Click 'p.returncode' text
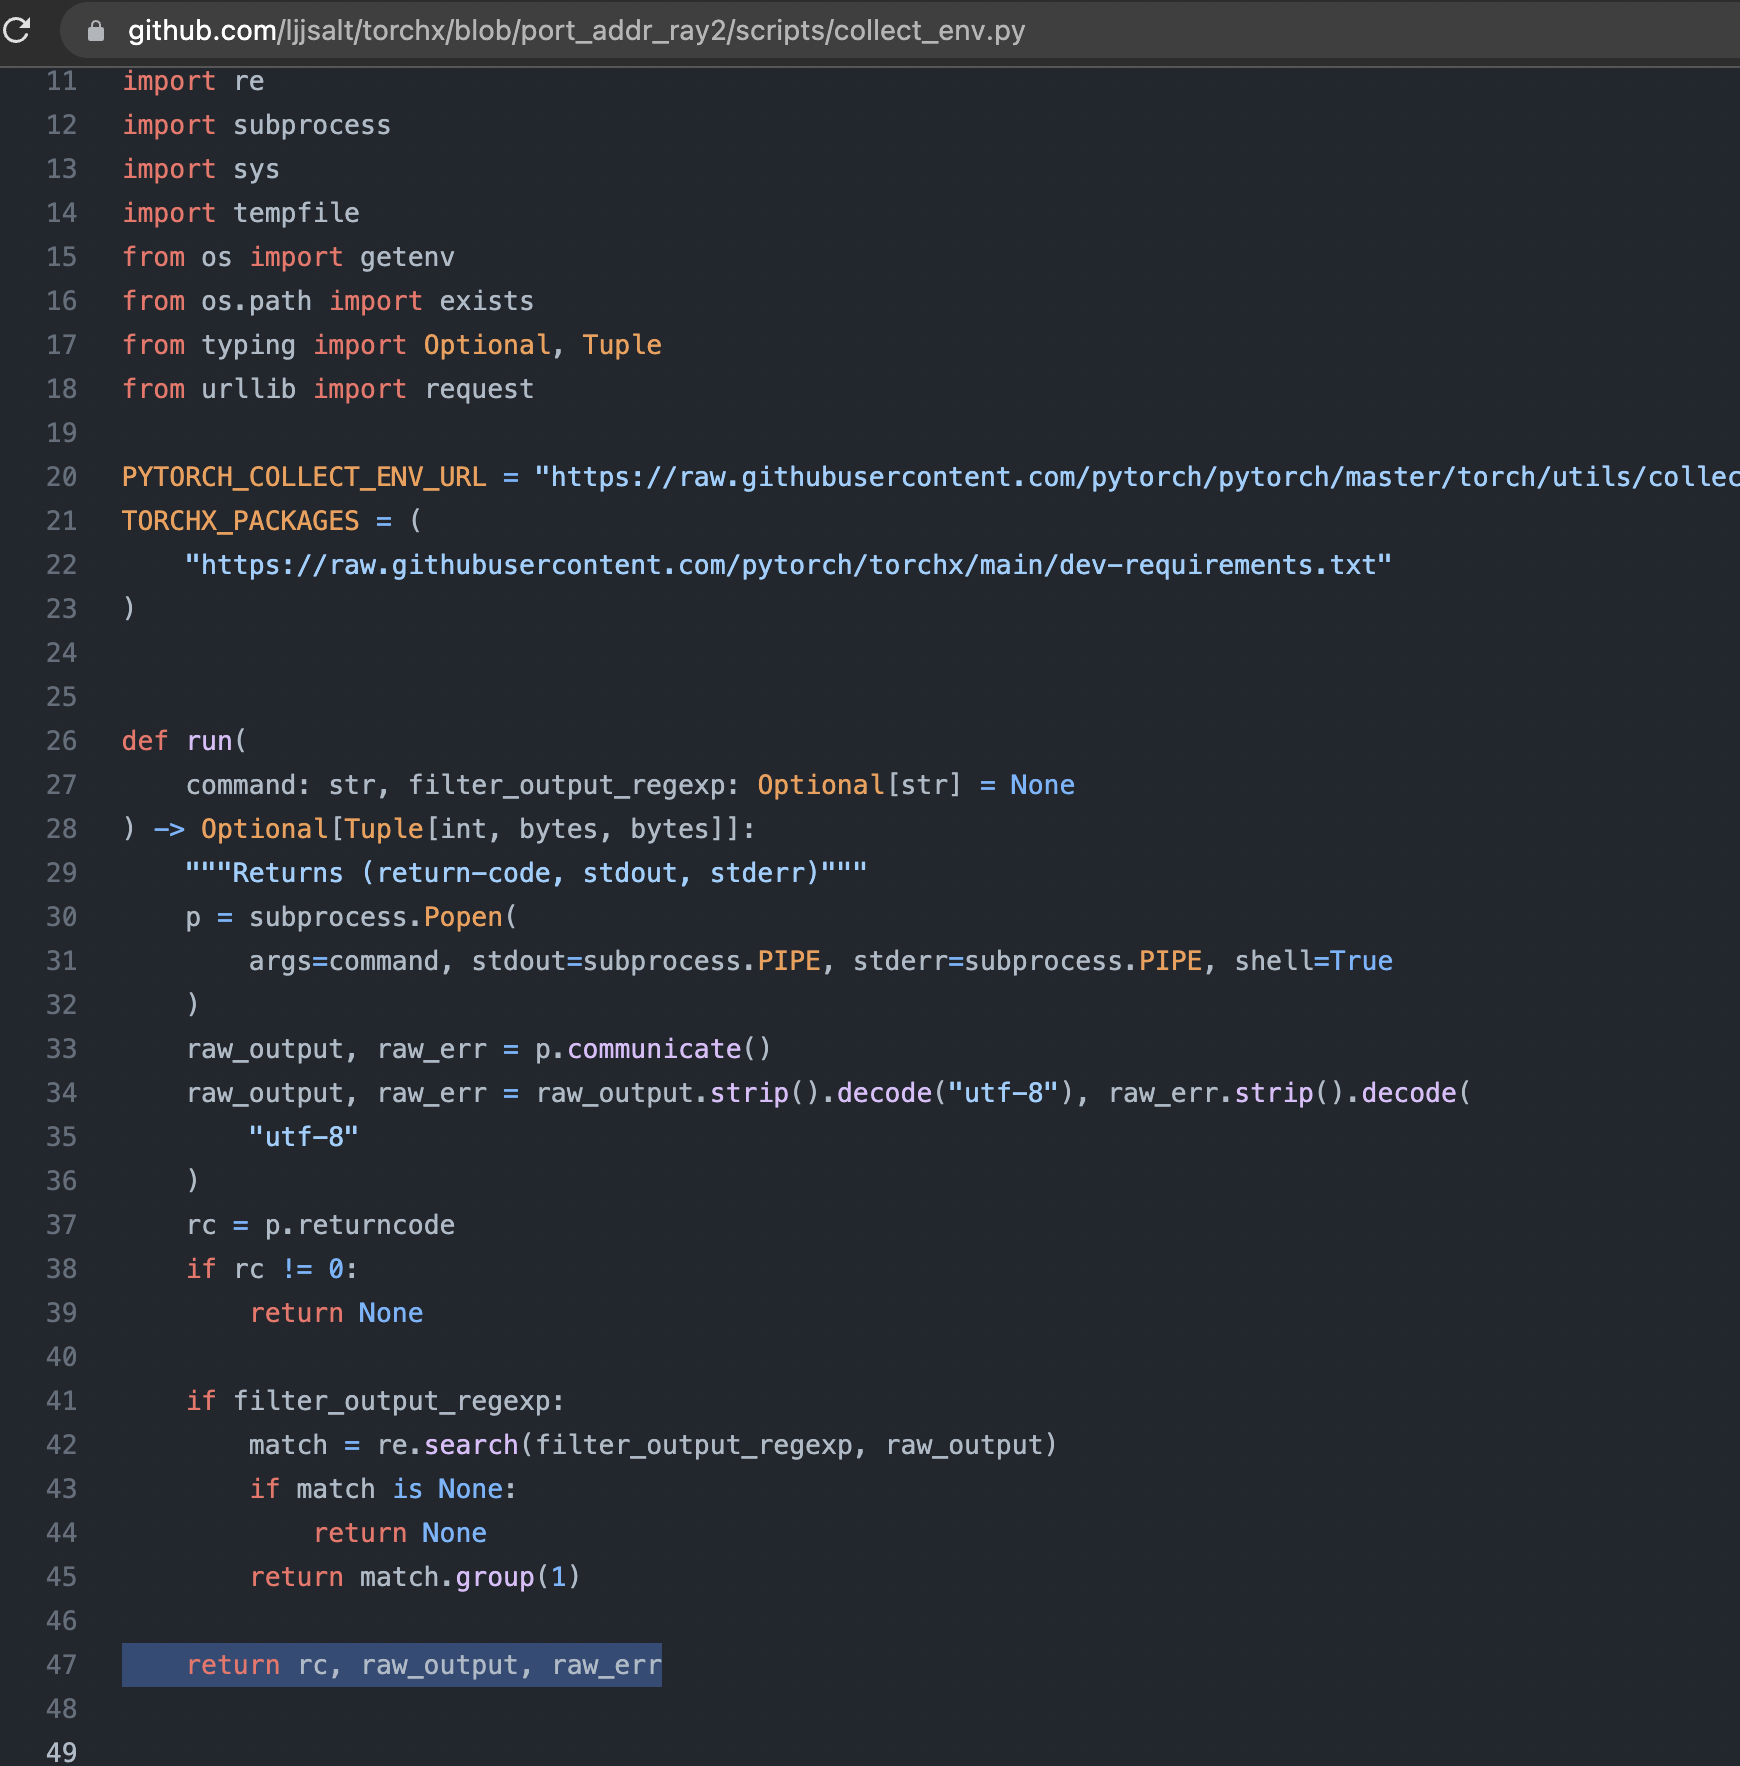The height and width of the screenshot is (1766, 1740). (360, 1225)
